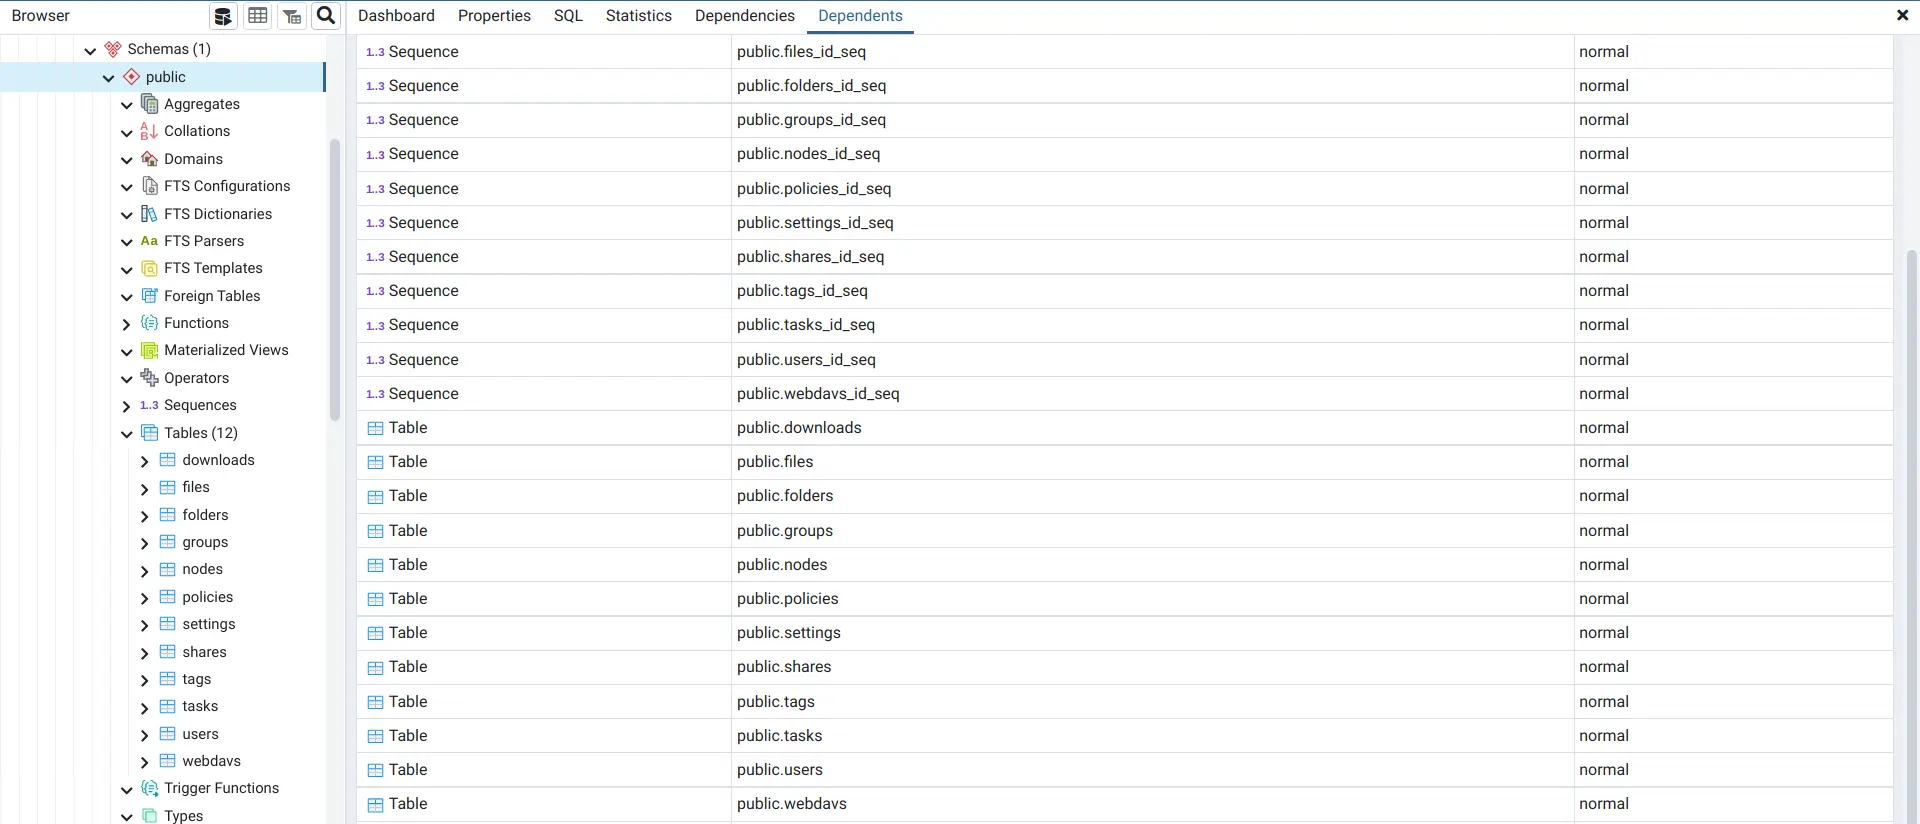
Task: Click the Browser panel title
Action: [40, 16]
